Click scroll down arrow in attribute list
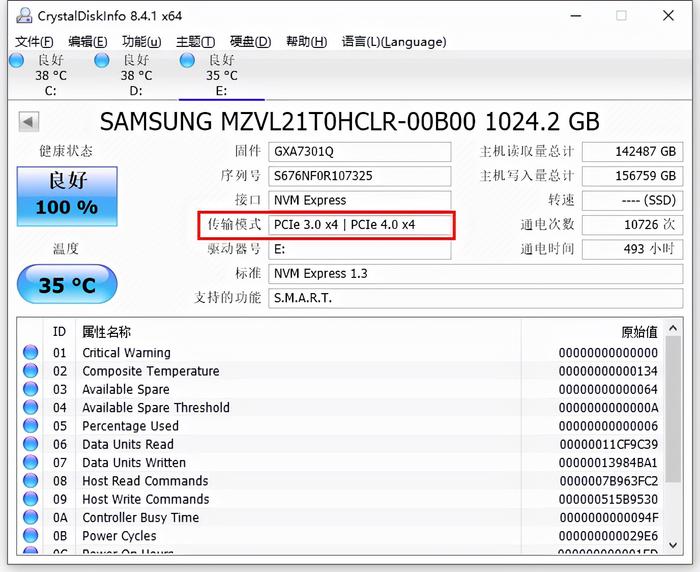This screenshot has width=700, height=572. [673, 545]
